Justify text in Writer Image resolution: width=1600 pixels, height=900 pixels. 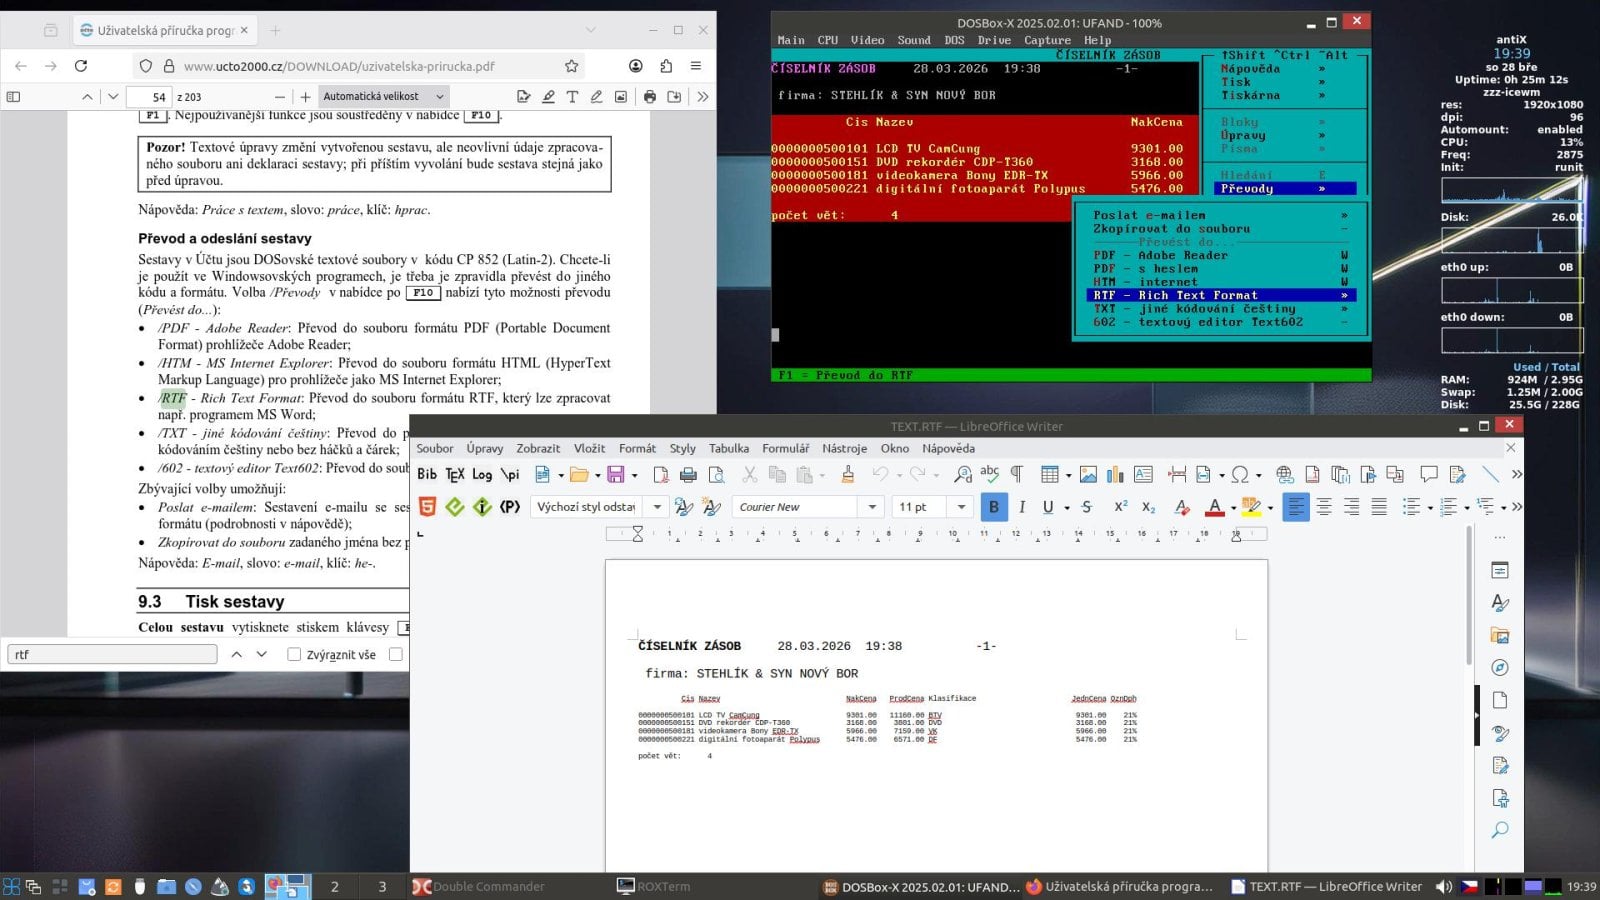[x=1379, y=507]
